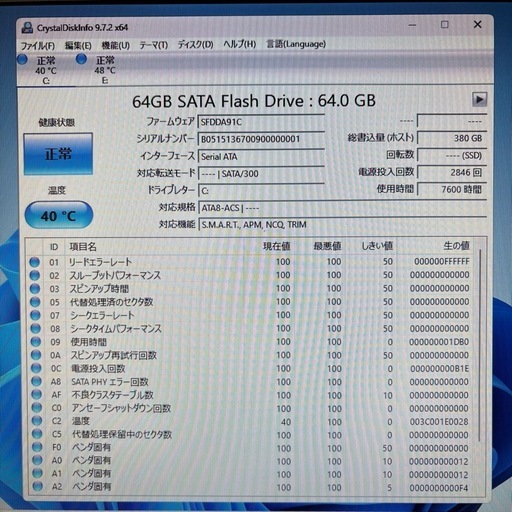512x512 pixels.
Task: Click the status icon for SATA PHY エラー回数
Action: [x=36, y=382]
